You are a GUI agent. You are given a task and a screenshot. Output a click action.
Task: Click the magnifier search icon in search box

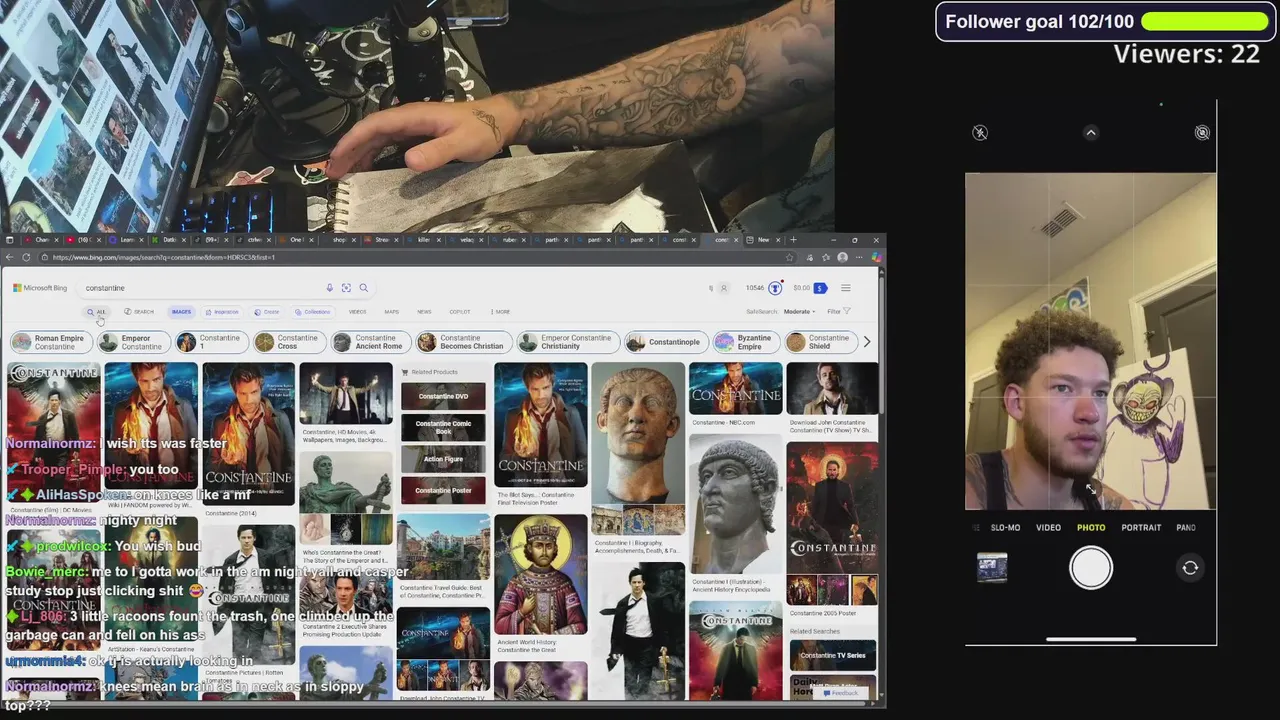point(363,288)
